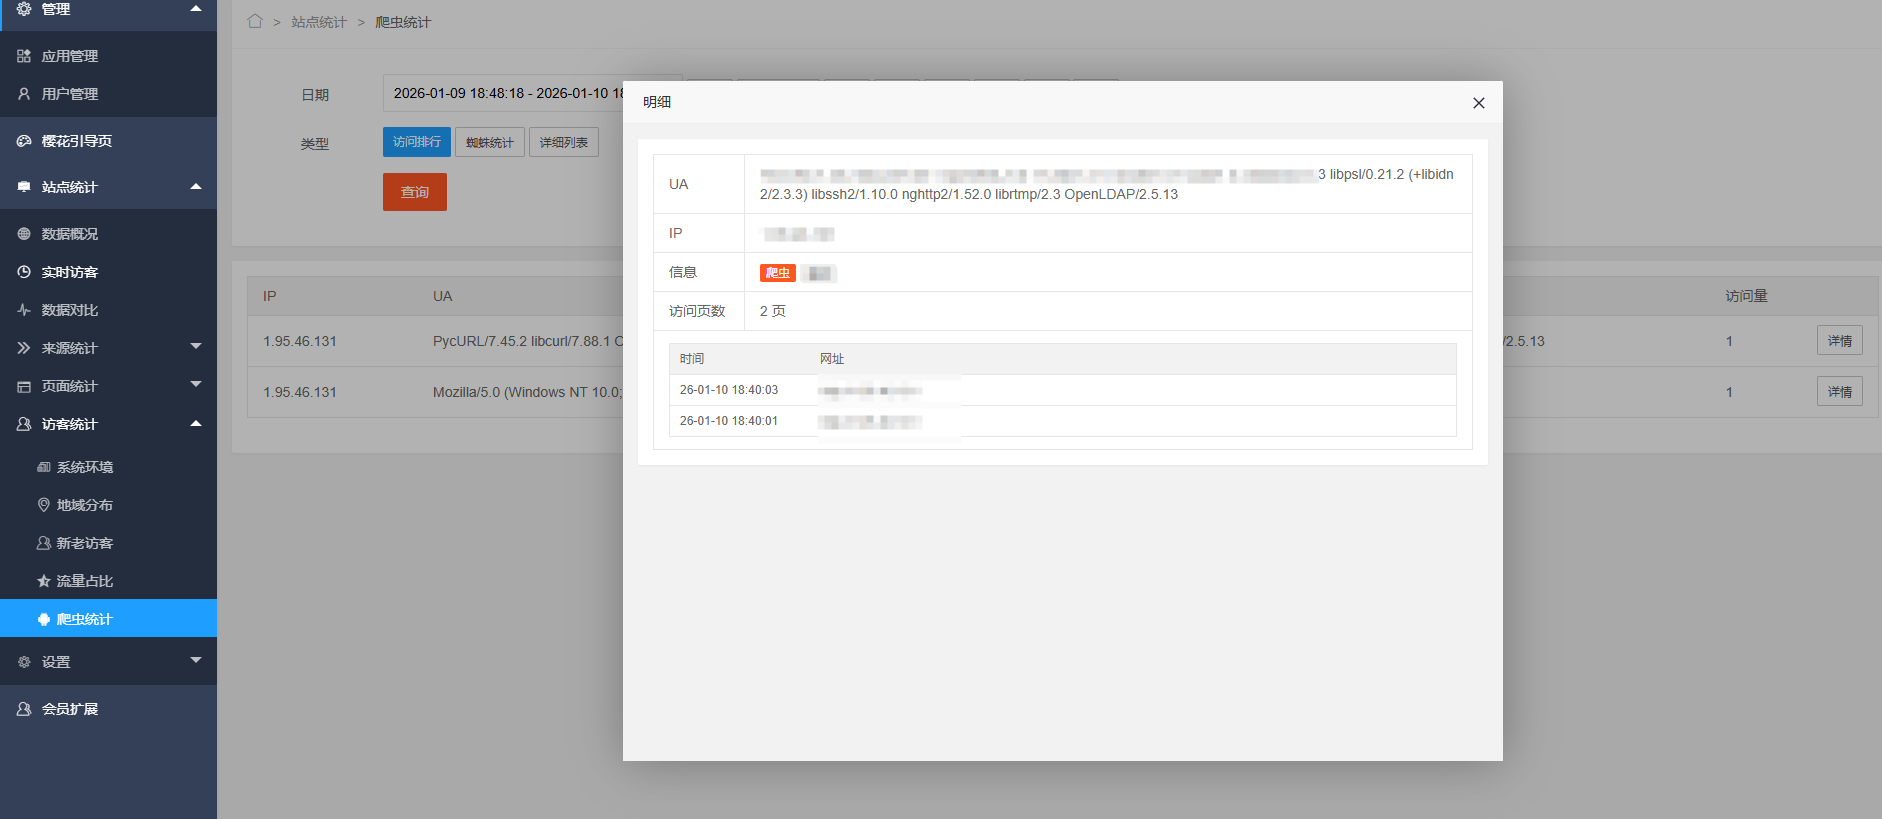This screenshot has width=1882, height=819.
Task: Expand the 页面统计 submenu arrow
Action: point(196,385)
